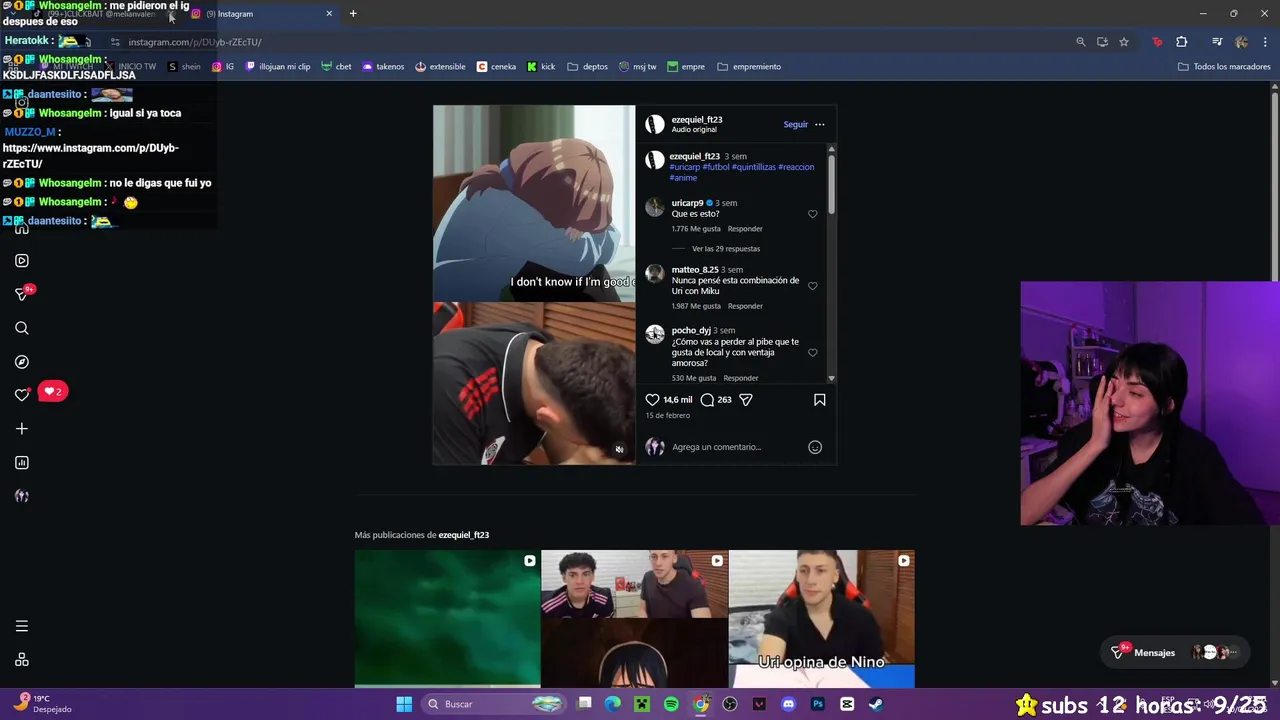Open the browser zoom magnifier icon
1280x720 pixels.
(x=1080, y=42)
